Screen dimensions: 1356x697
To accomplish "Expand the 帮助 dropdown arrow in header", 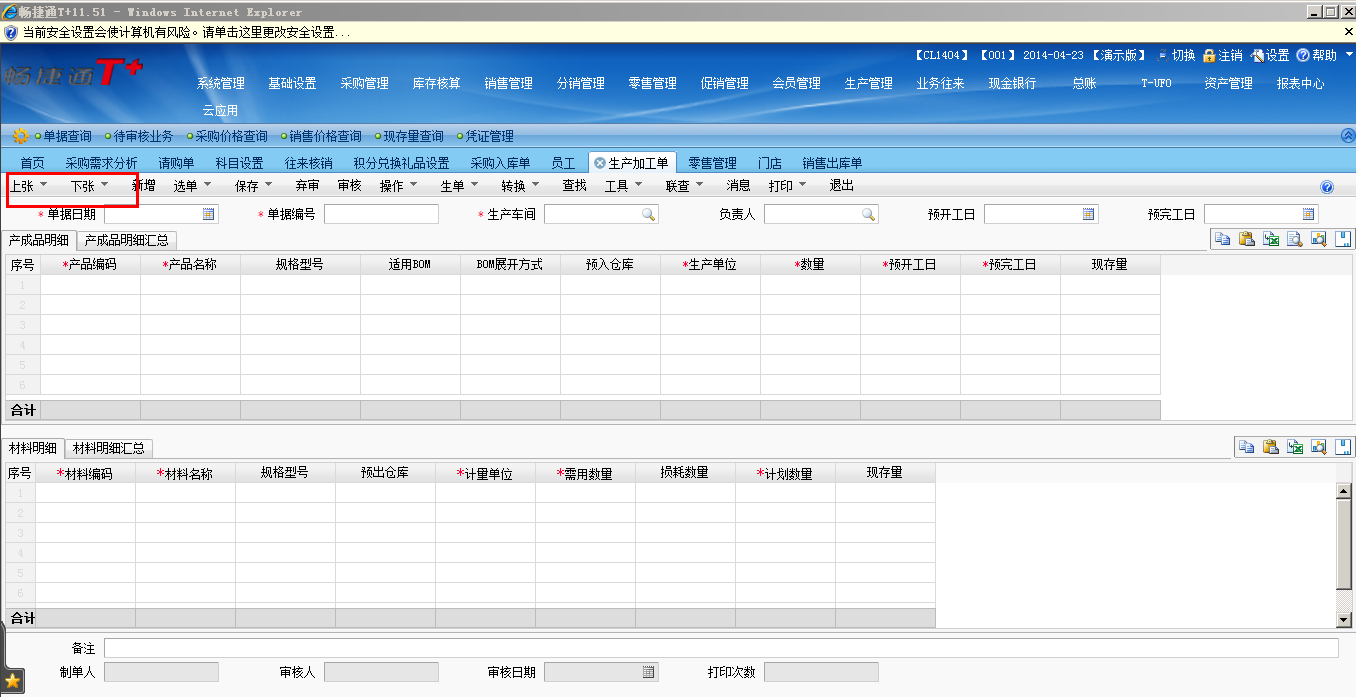I will [1347, 56].
